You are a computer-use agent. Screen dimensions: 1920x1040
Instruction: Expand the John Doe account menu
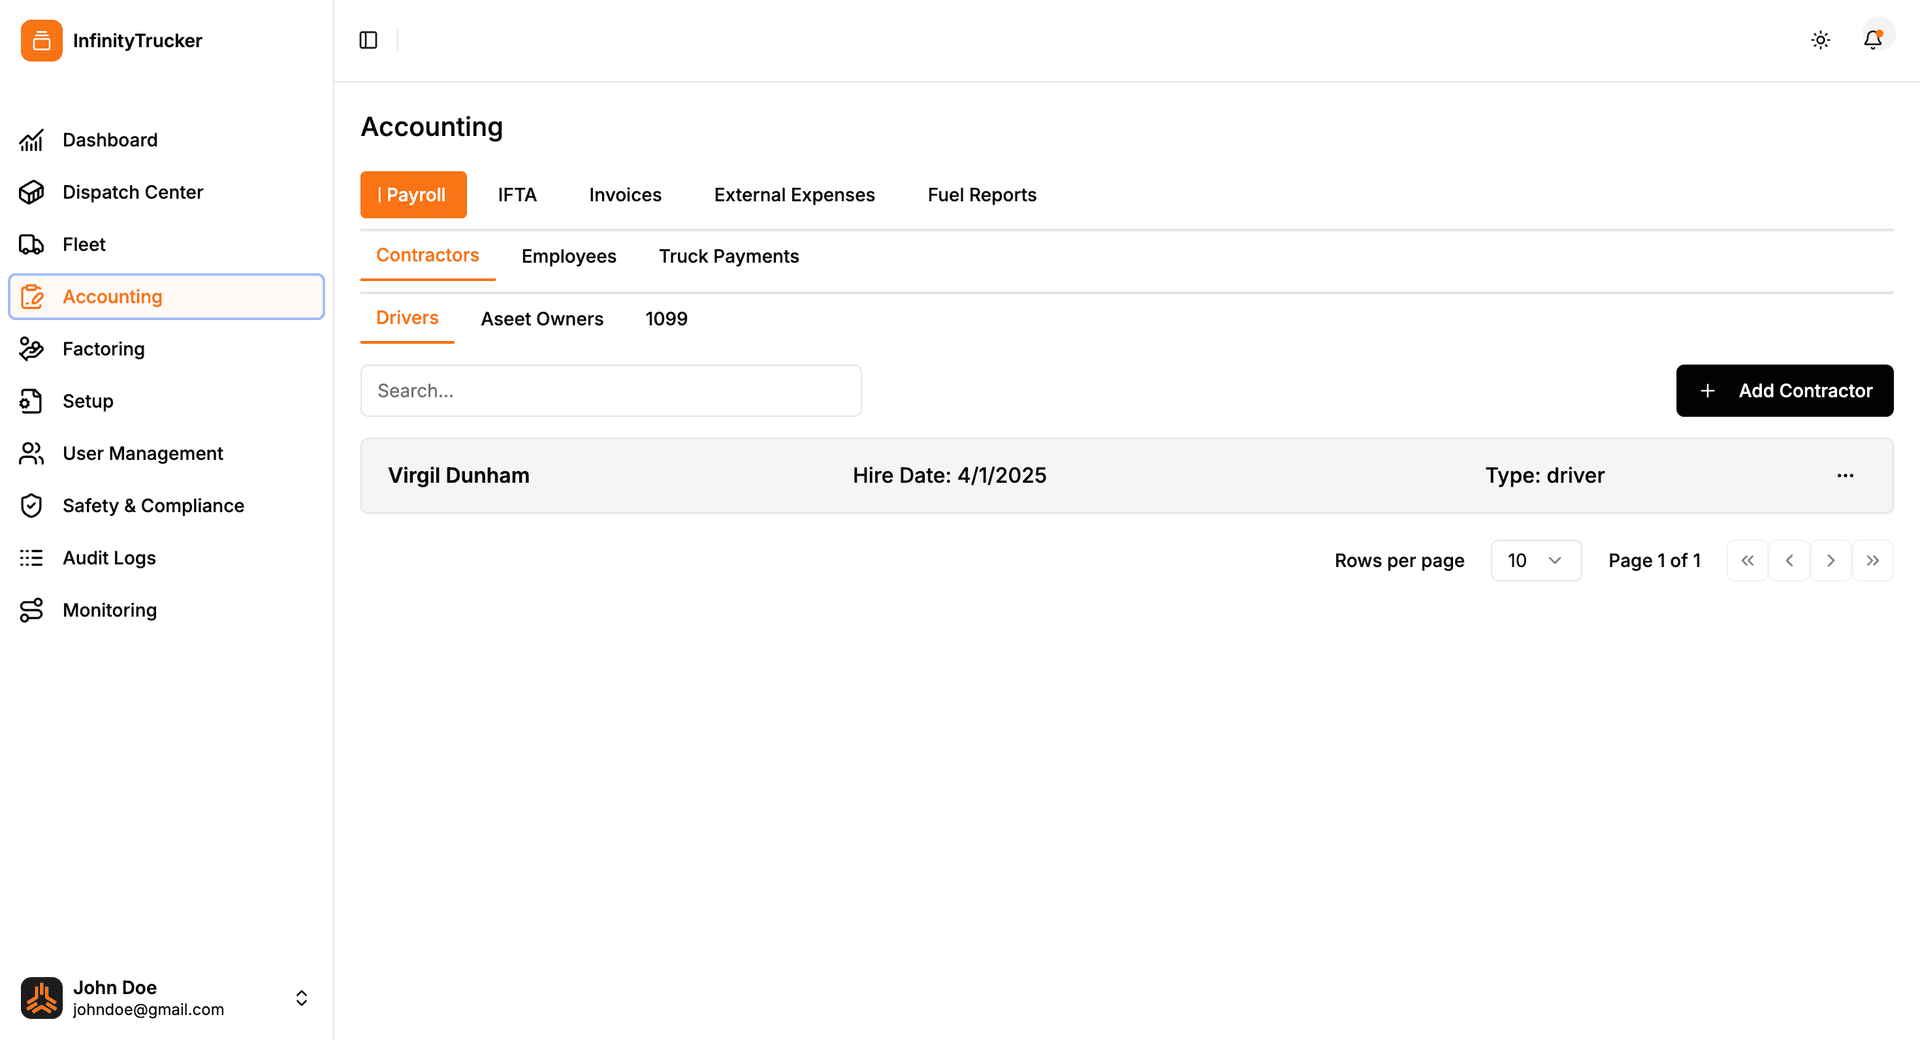[x=301, y=998]
